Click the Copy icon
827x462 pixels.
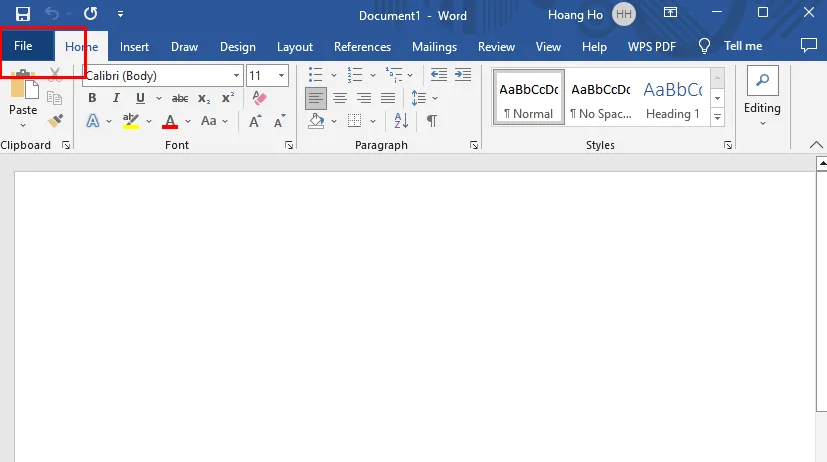pyautogui.click(x=54, y=98)
